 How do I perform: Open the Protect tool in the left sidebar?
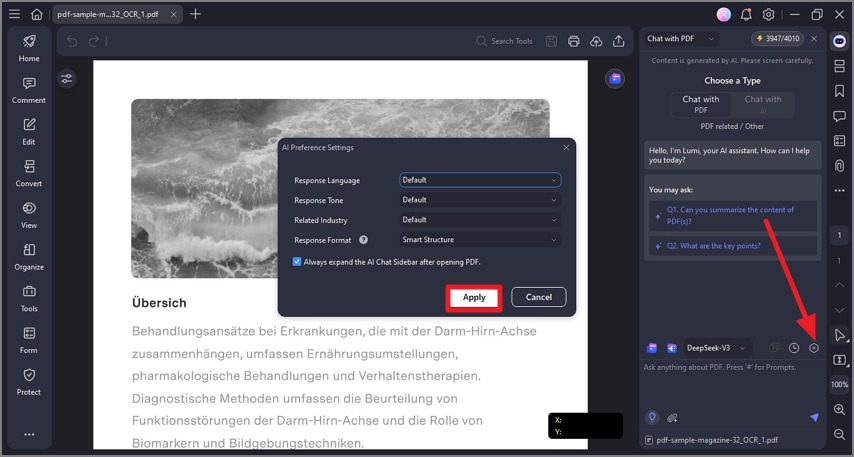click(x=29, y=382)
